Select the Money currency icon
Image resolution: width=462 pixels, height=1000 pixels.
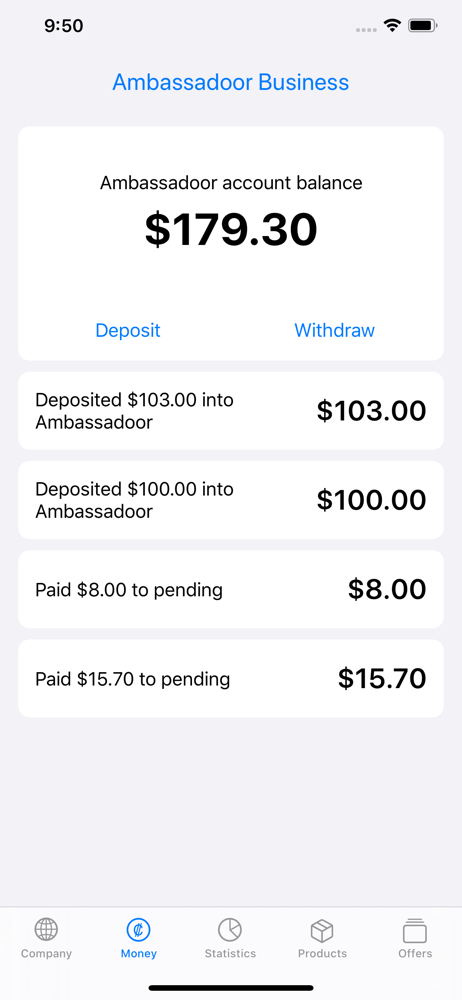coord(138,930)
